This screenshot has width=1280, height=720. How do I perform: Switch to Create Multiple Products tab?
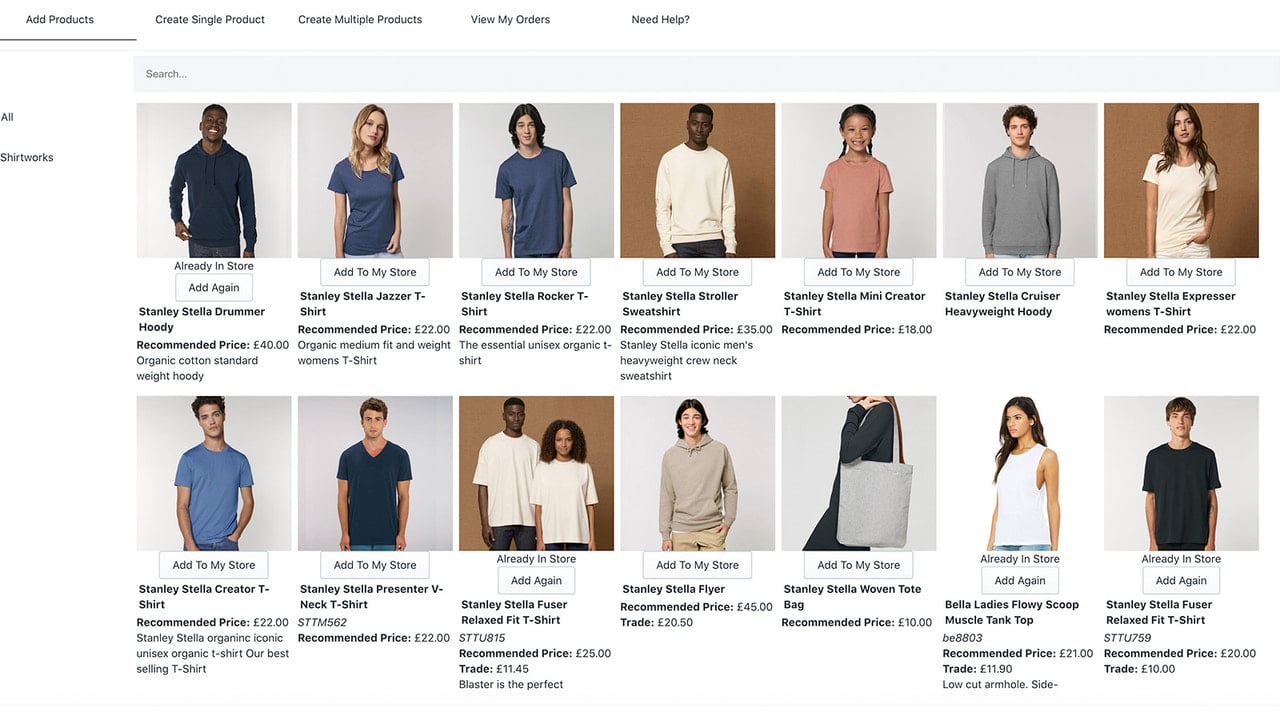tap(360, 19)
